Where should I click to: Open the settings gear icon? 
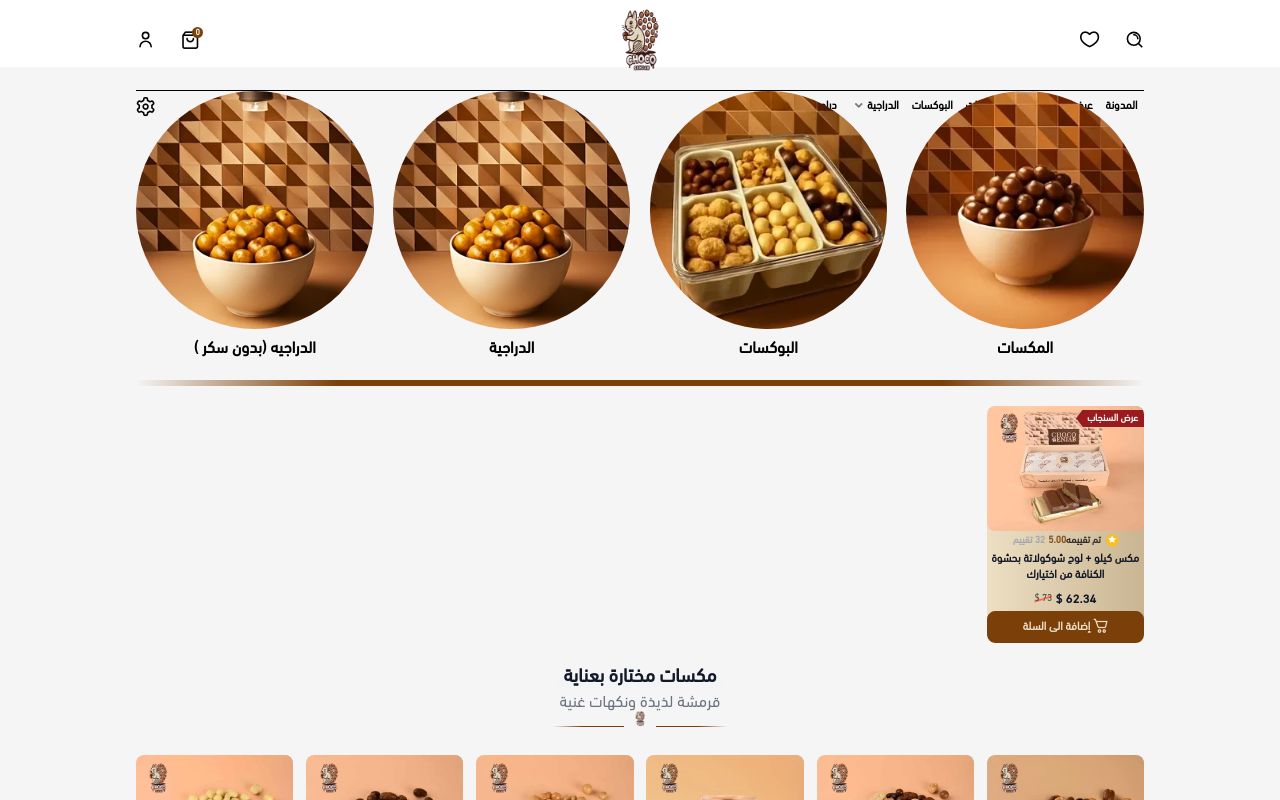[x=146, y=106]
